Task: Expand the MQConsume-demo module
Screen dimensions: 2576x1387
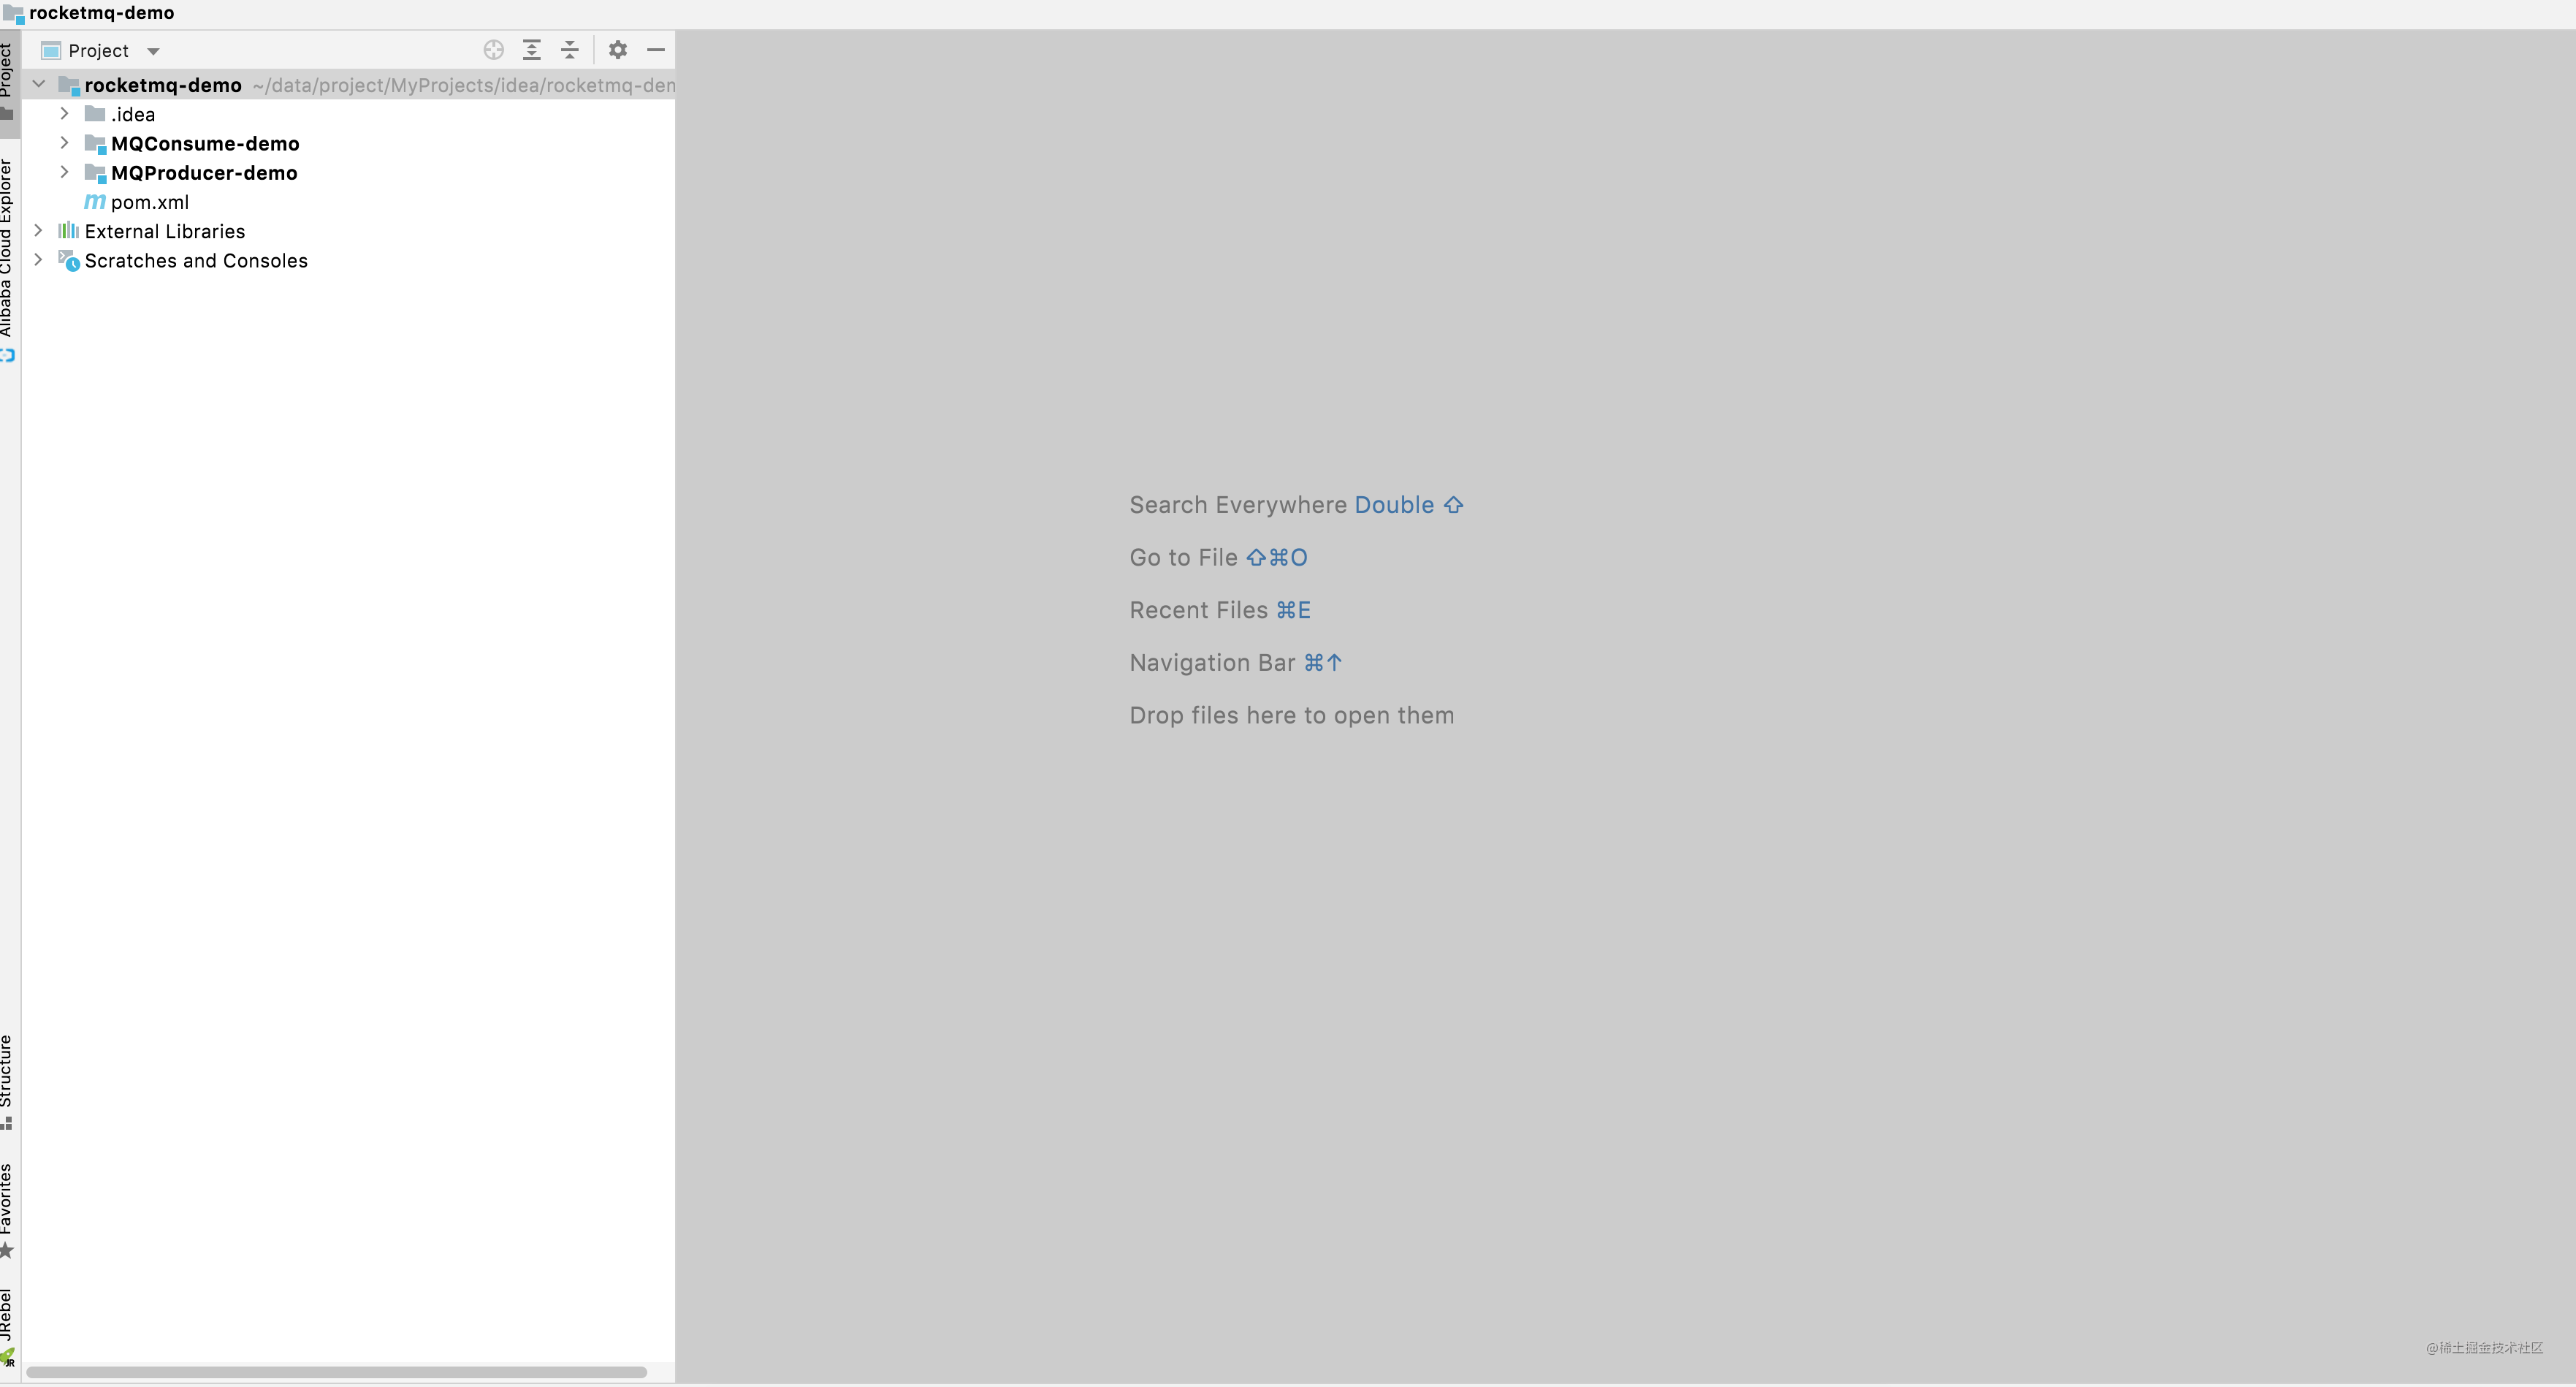Action: tap(65, 143)
